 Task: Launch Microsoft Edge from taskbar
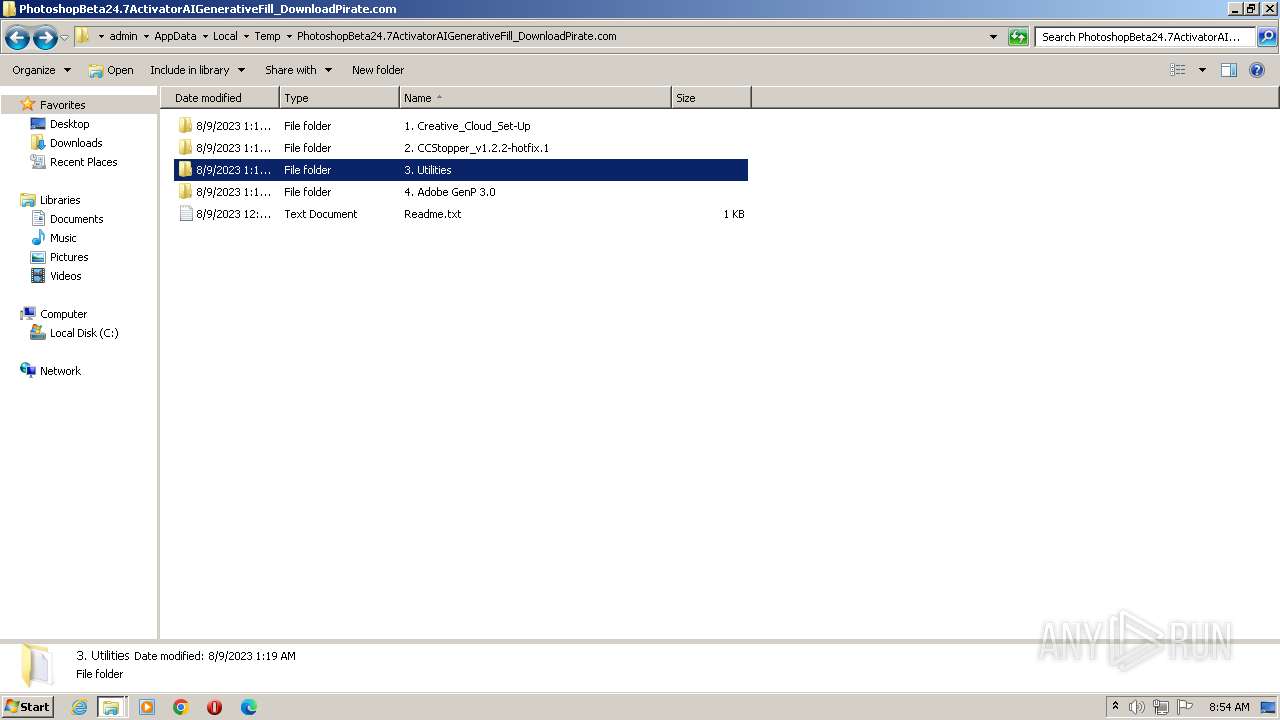coord(249,707)
